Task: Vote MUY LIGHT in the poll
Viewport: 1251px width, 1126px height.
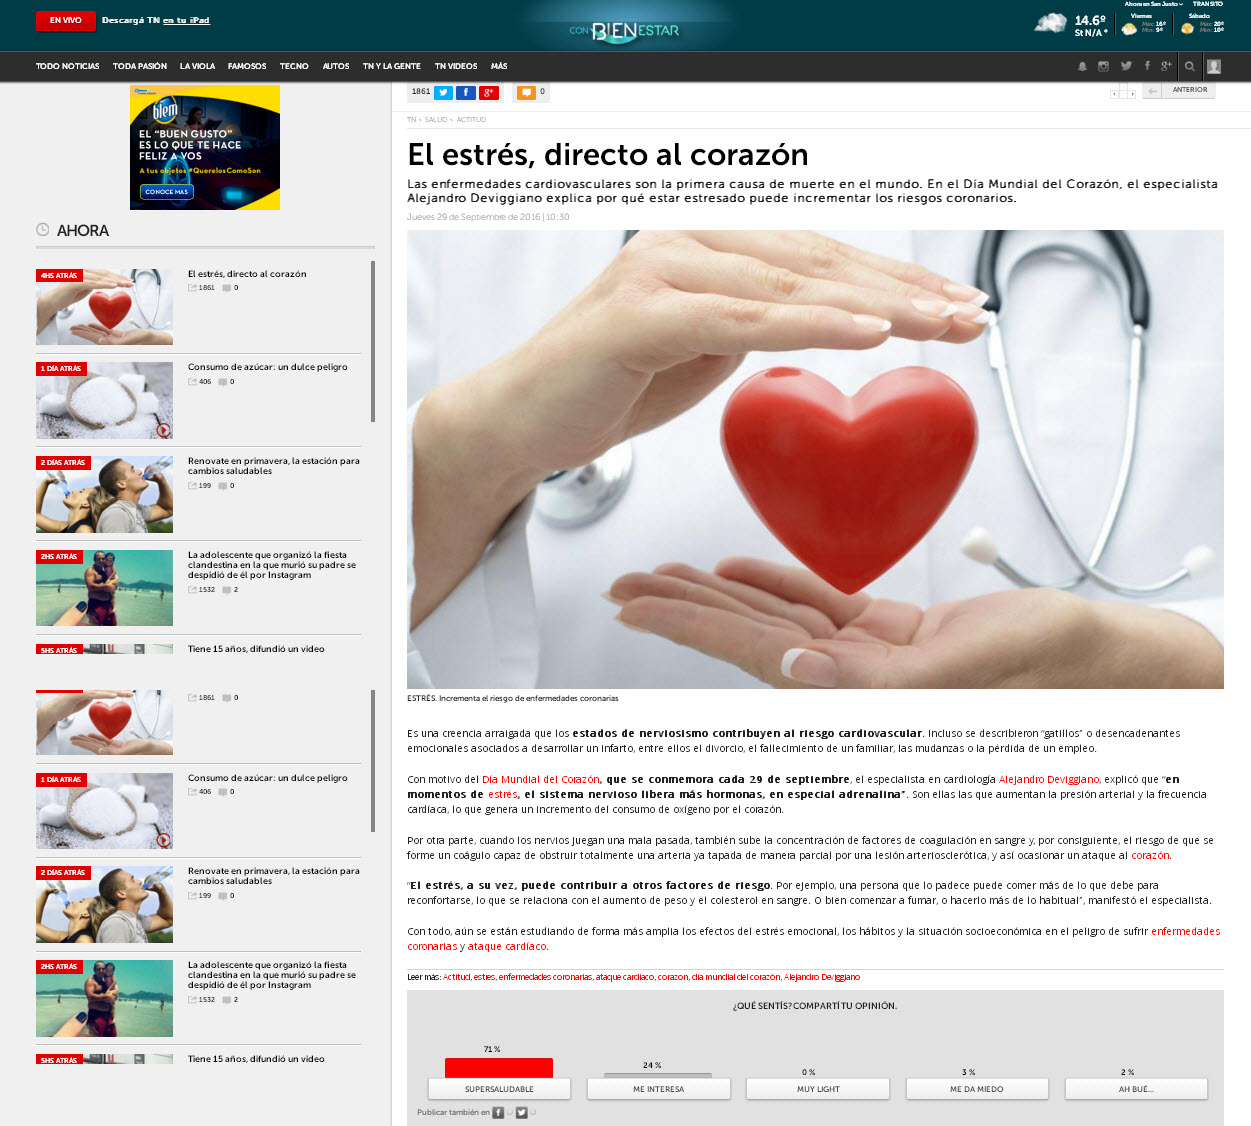Action: point(818,1089)
